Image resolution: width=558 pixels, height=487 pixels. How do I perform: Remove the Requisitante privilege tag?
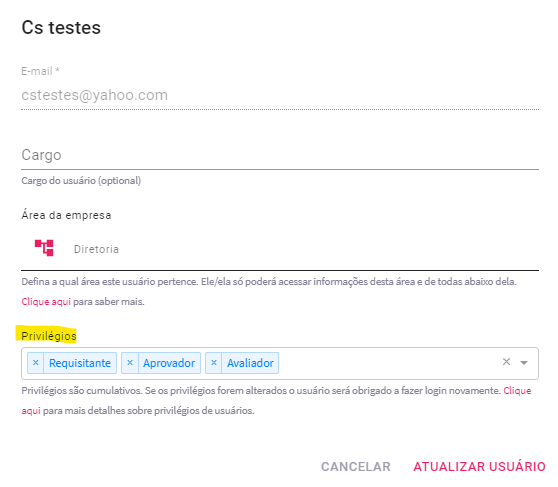[36, 363]
